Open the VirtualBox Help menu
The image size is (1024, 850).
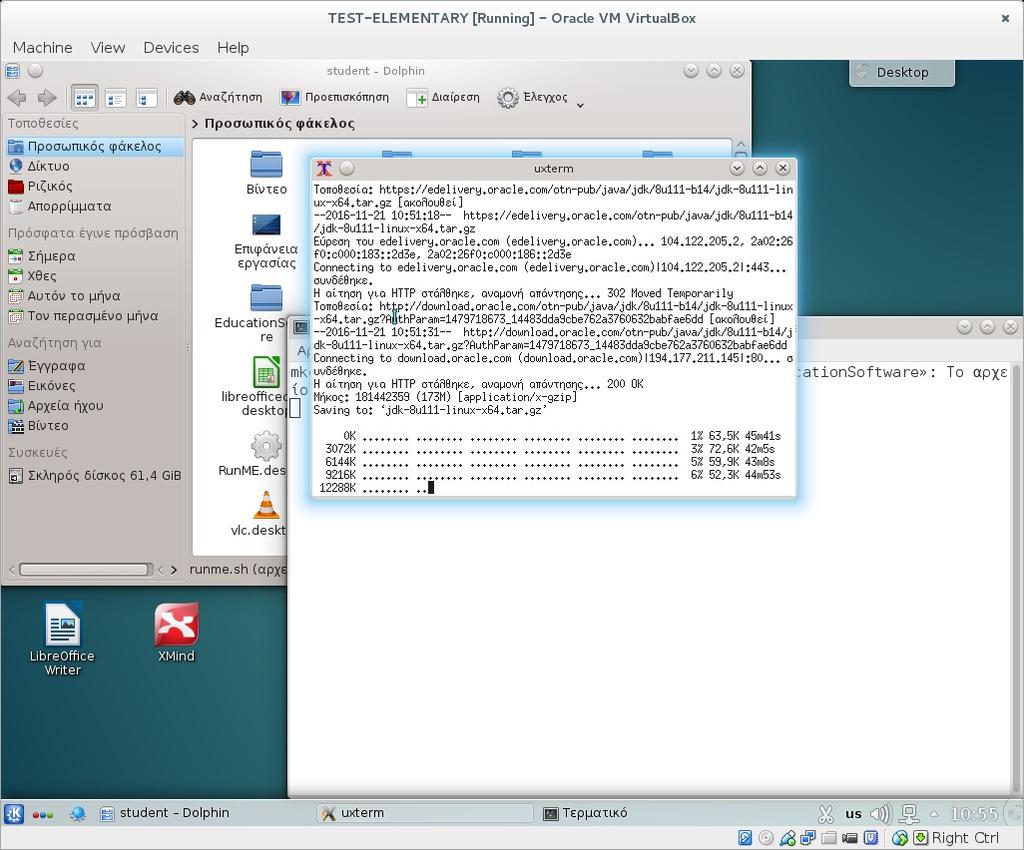point(233,48)
